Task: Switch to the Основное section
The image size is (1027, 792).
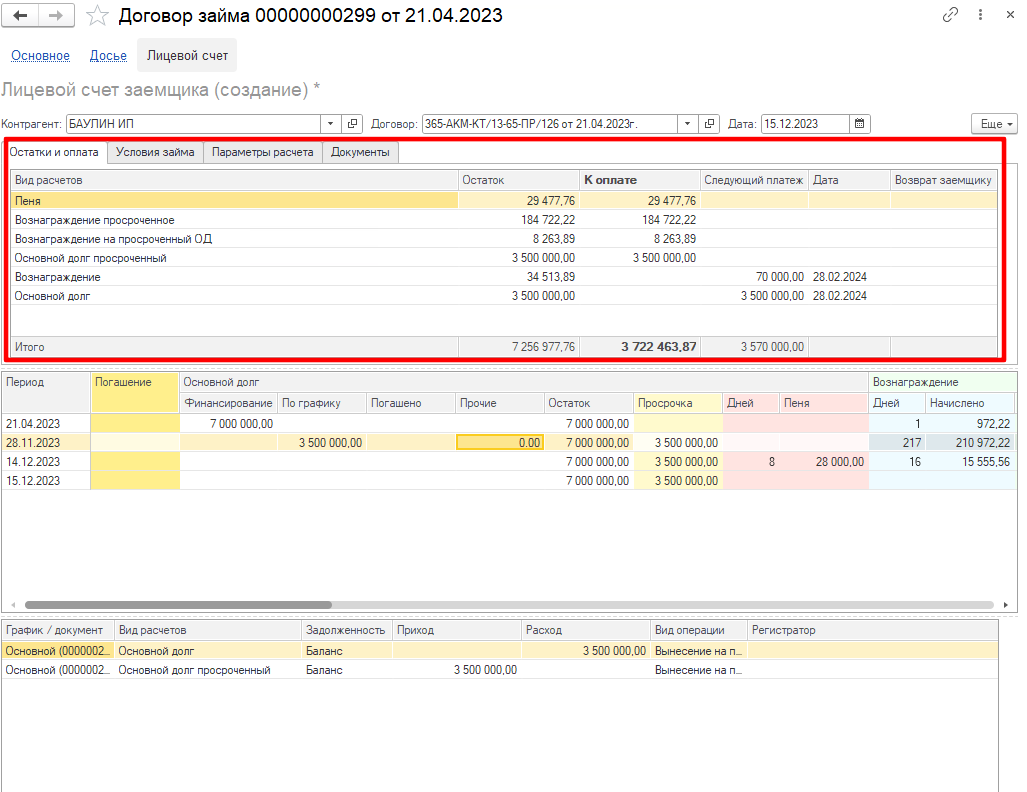Action: pos(41,56)
